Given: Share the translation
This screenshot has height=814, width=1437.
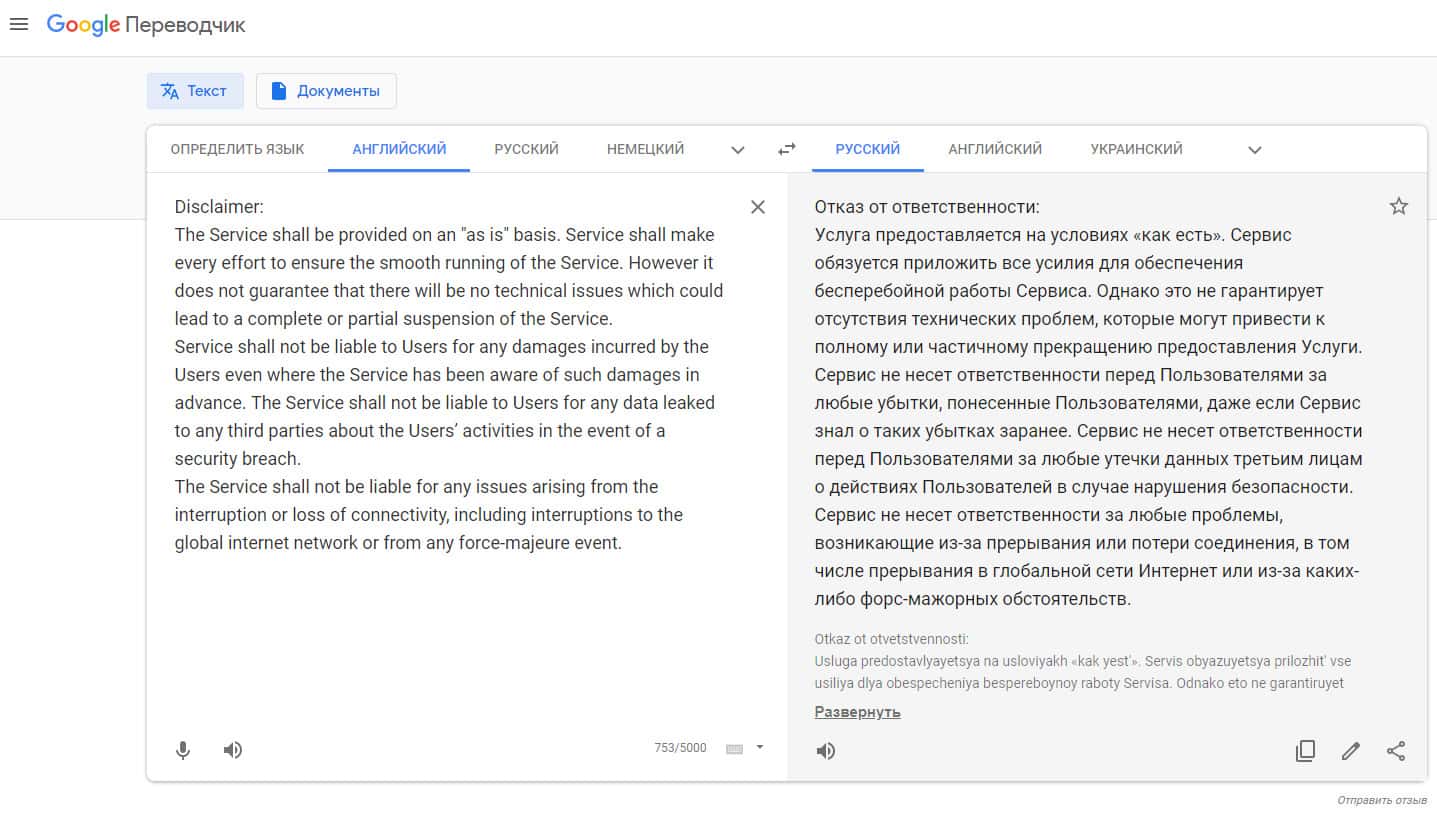Looking at the screenshot, I should coord(1396,751).
